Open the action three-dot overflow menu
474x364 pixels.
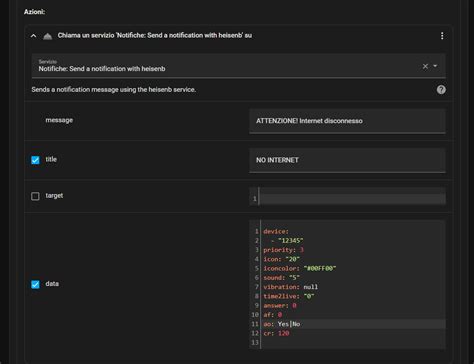(x=442, y=36)
